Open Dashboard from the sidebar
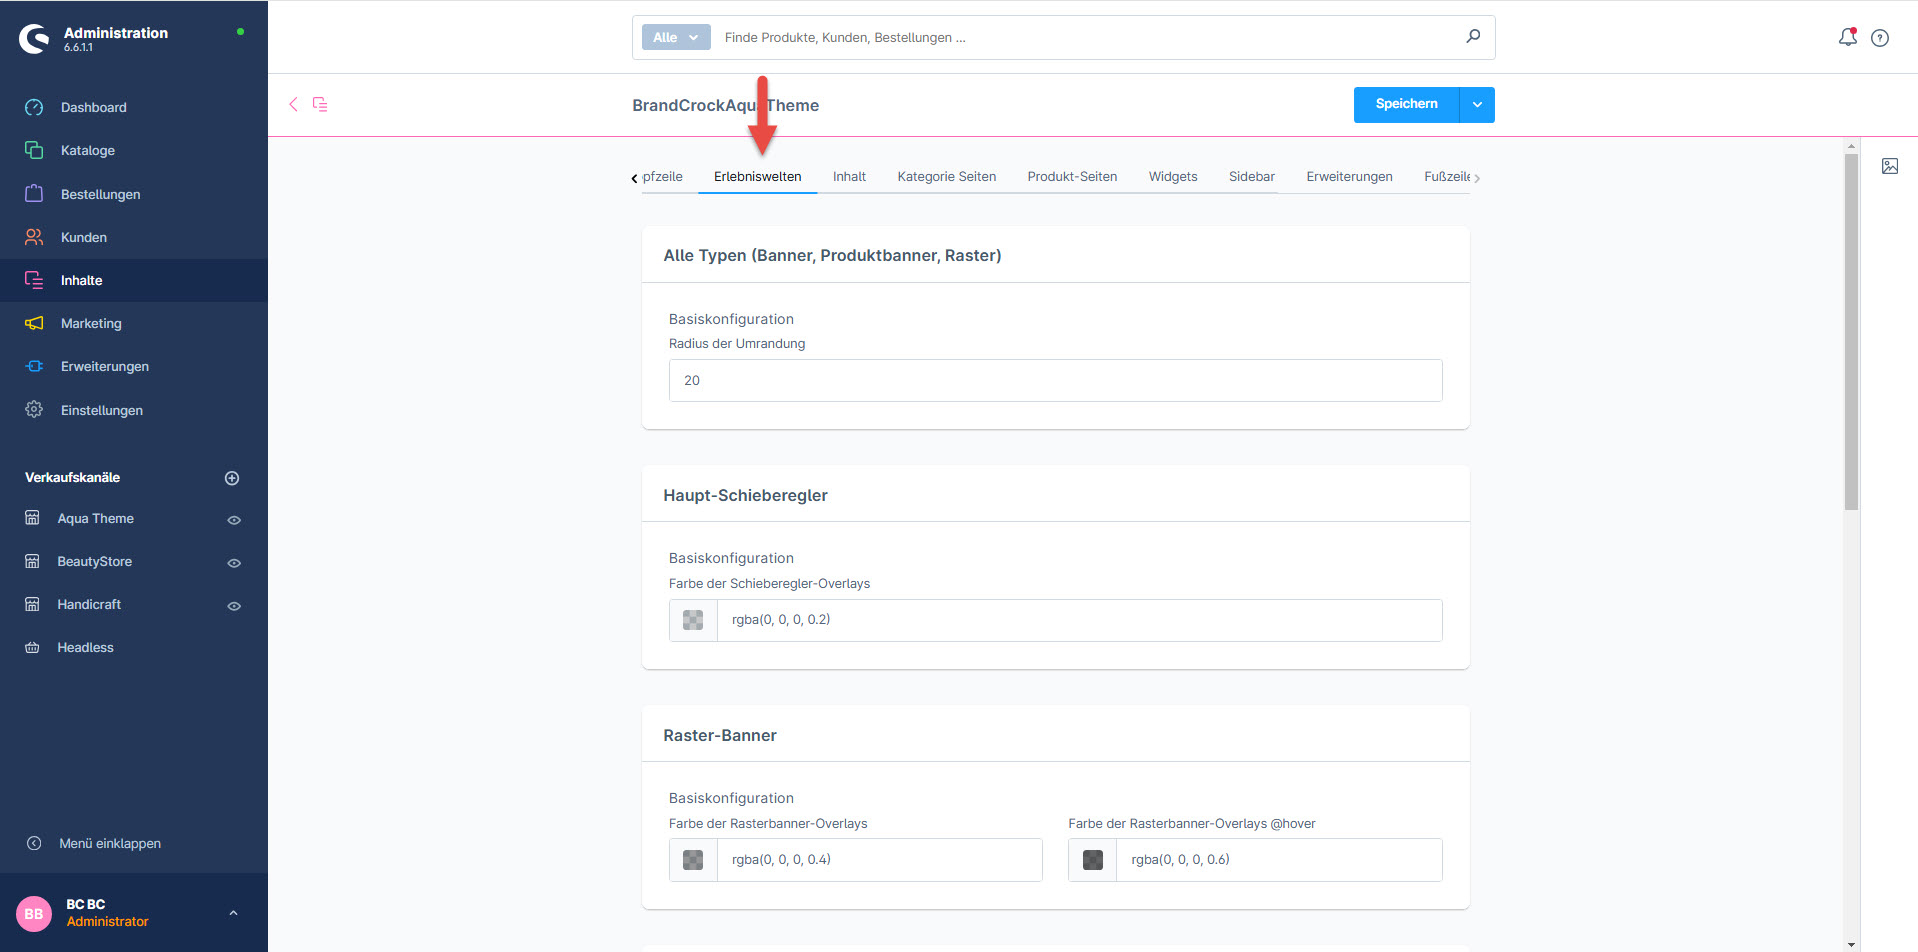1918x952 pixels. point(93,107)
